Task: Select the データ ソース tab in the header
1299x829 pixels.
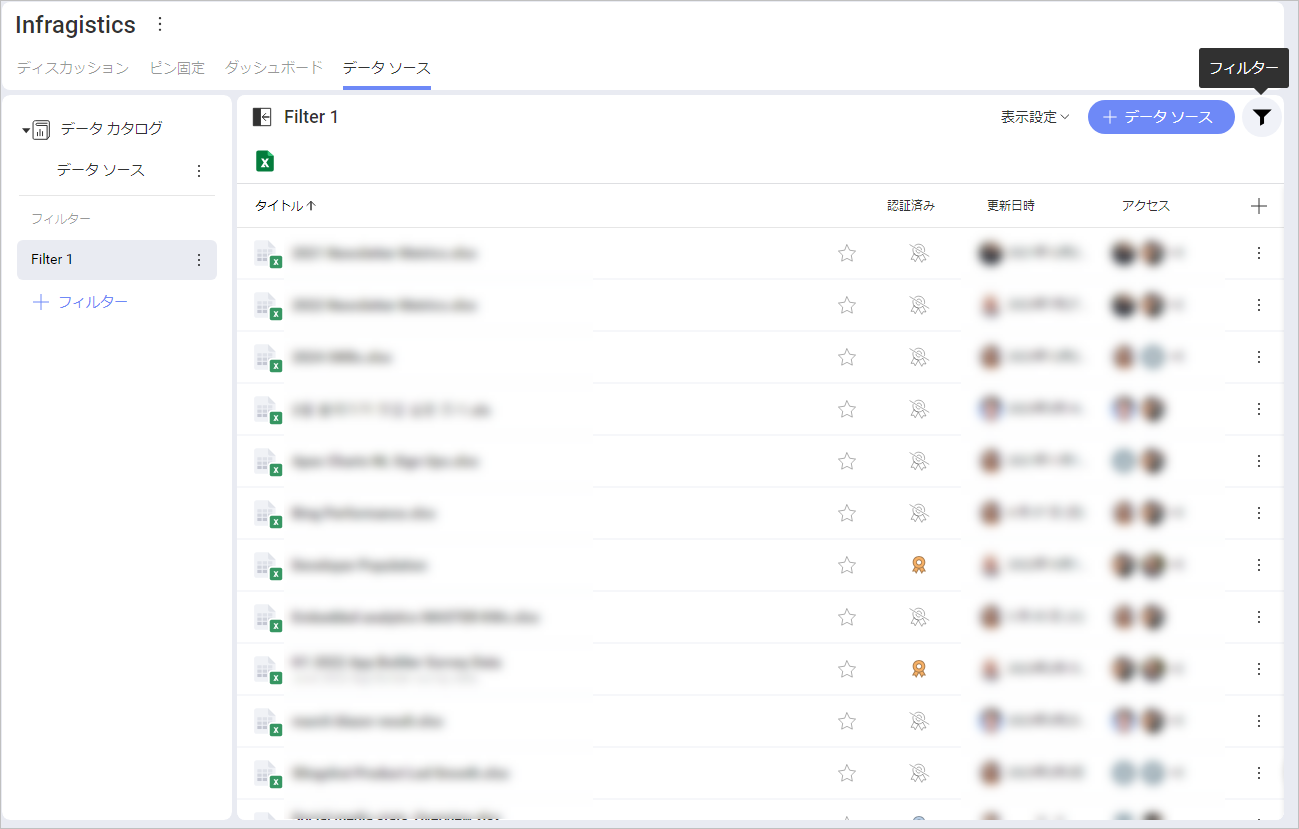Action: pyautogui.click(x=387, y=68)
